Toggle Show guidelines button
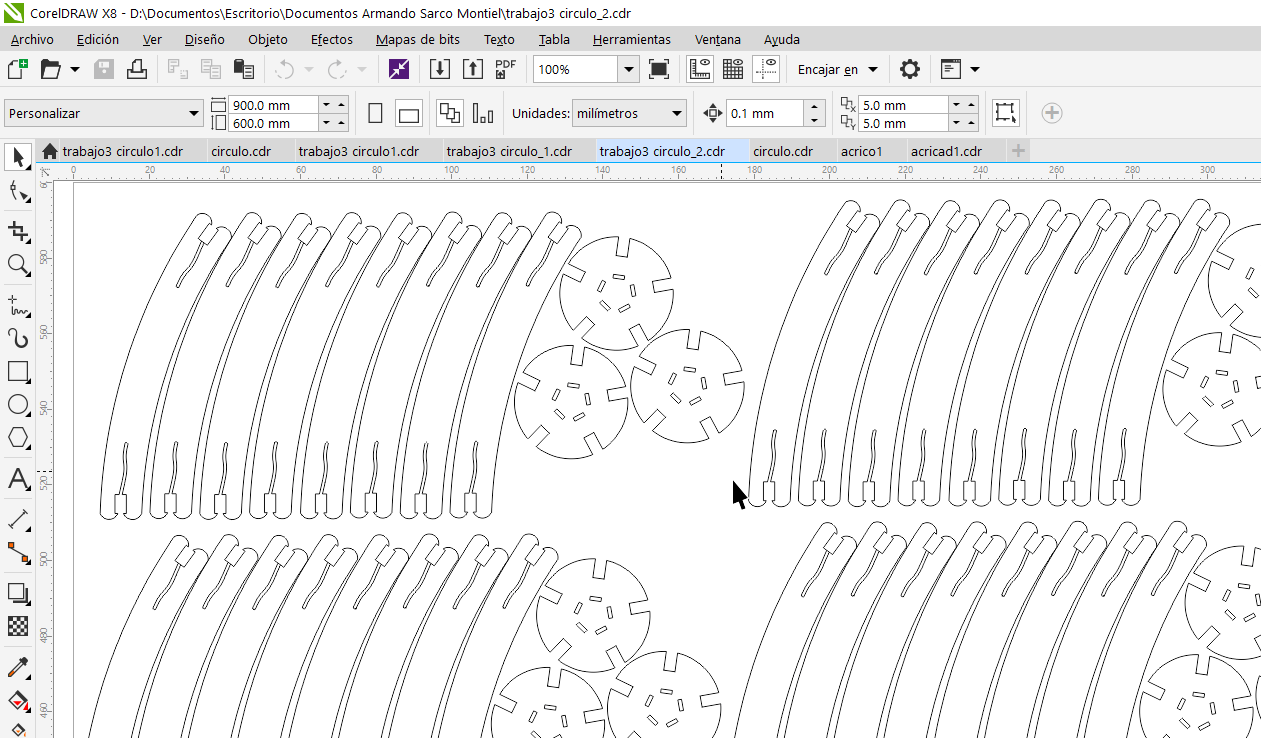 coord(766,69)
